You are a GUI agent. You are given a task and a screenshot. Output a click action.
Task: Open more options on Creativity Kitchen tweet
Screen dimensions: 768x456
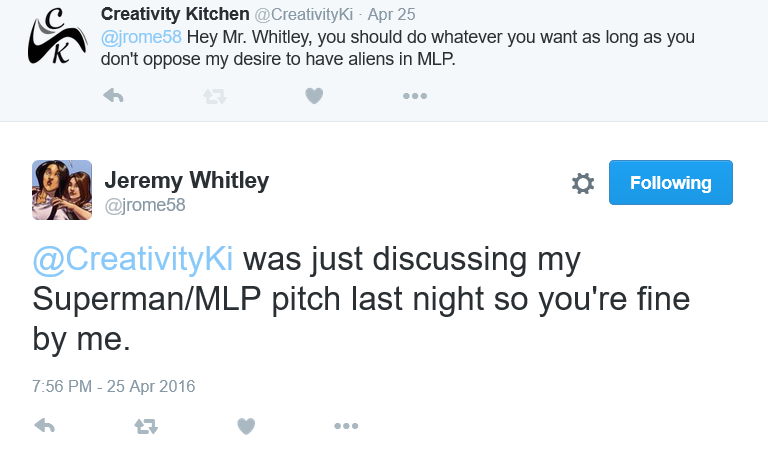pyautogui.click(x=415, y=96)
